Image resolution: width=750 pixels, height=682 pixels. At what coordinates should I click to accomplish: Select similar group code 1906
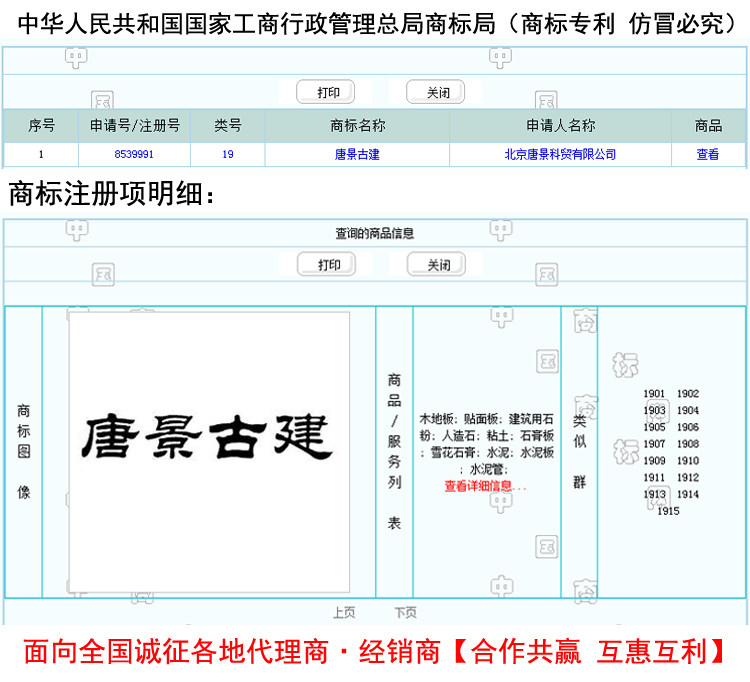coord(688,427)
